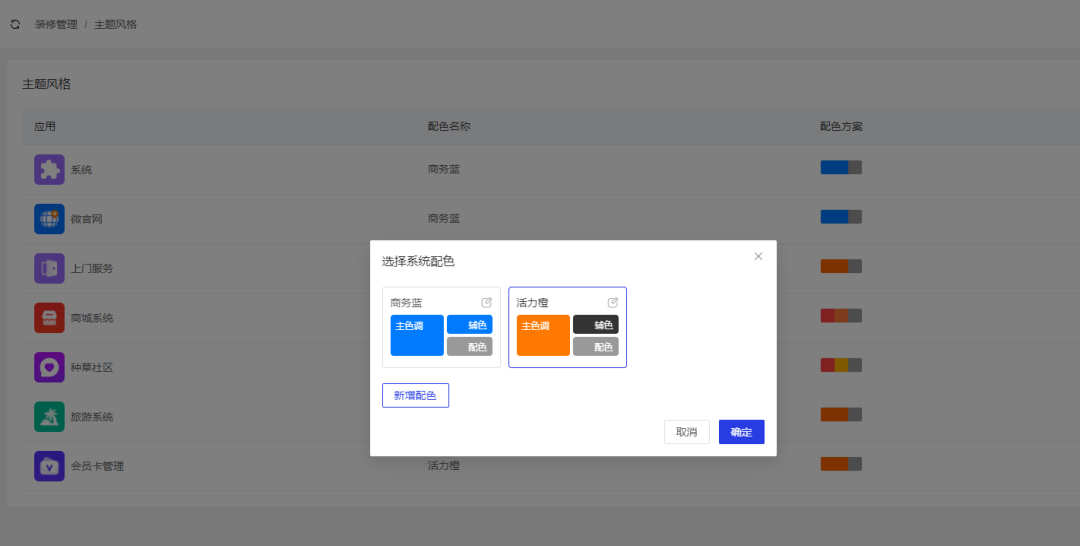Click the 新增配色 button
The width and height of the screenshot is (1080, 546).
(x=415, y=395)
